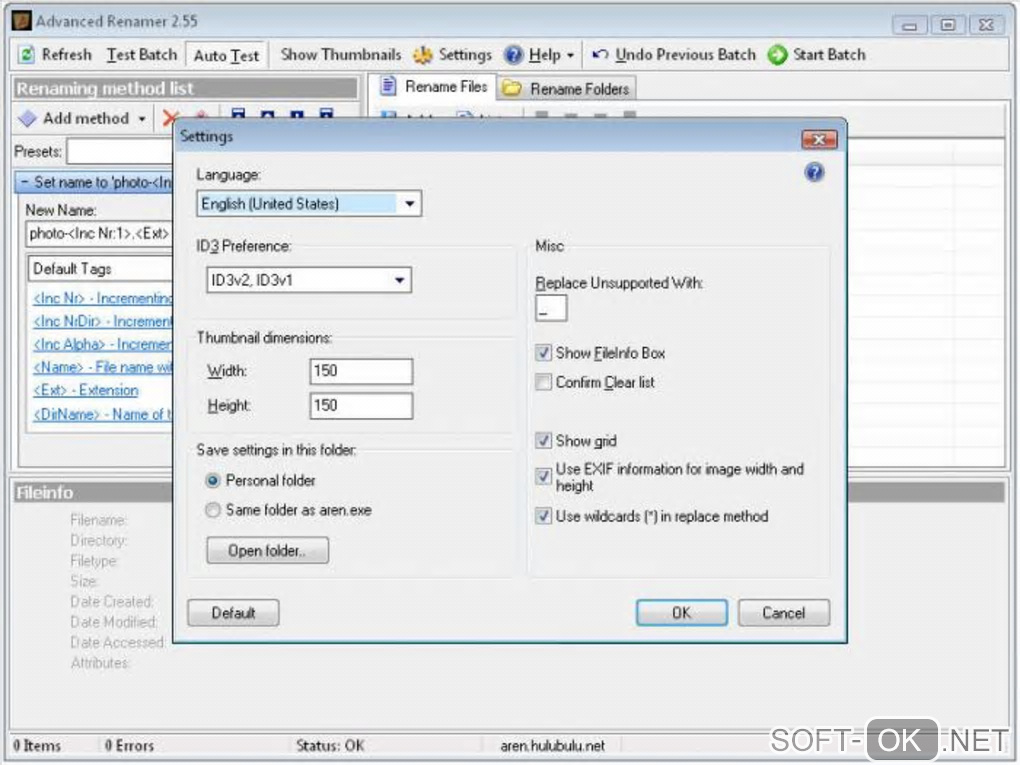Click the <Inc NrDir> tag link
Screen dimensions: 1020x765
tap(103, 321)
